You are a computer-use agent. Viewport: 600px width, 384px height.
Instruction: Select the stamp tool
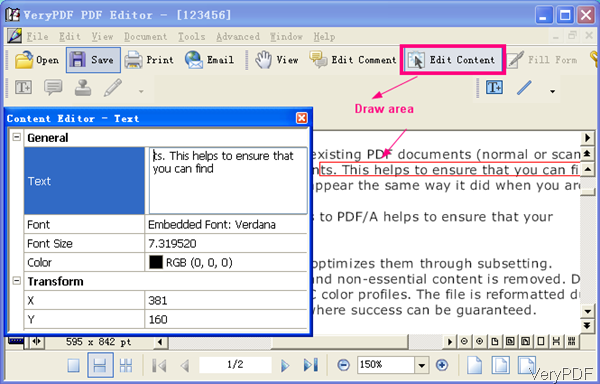click(83, 88)
